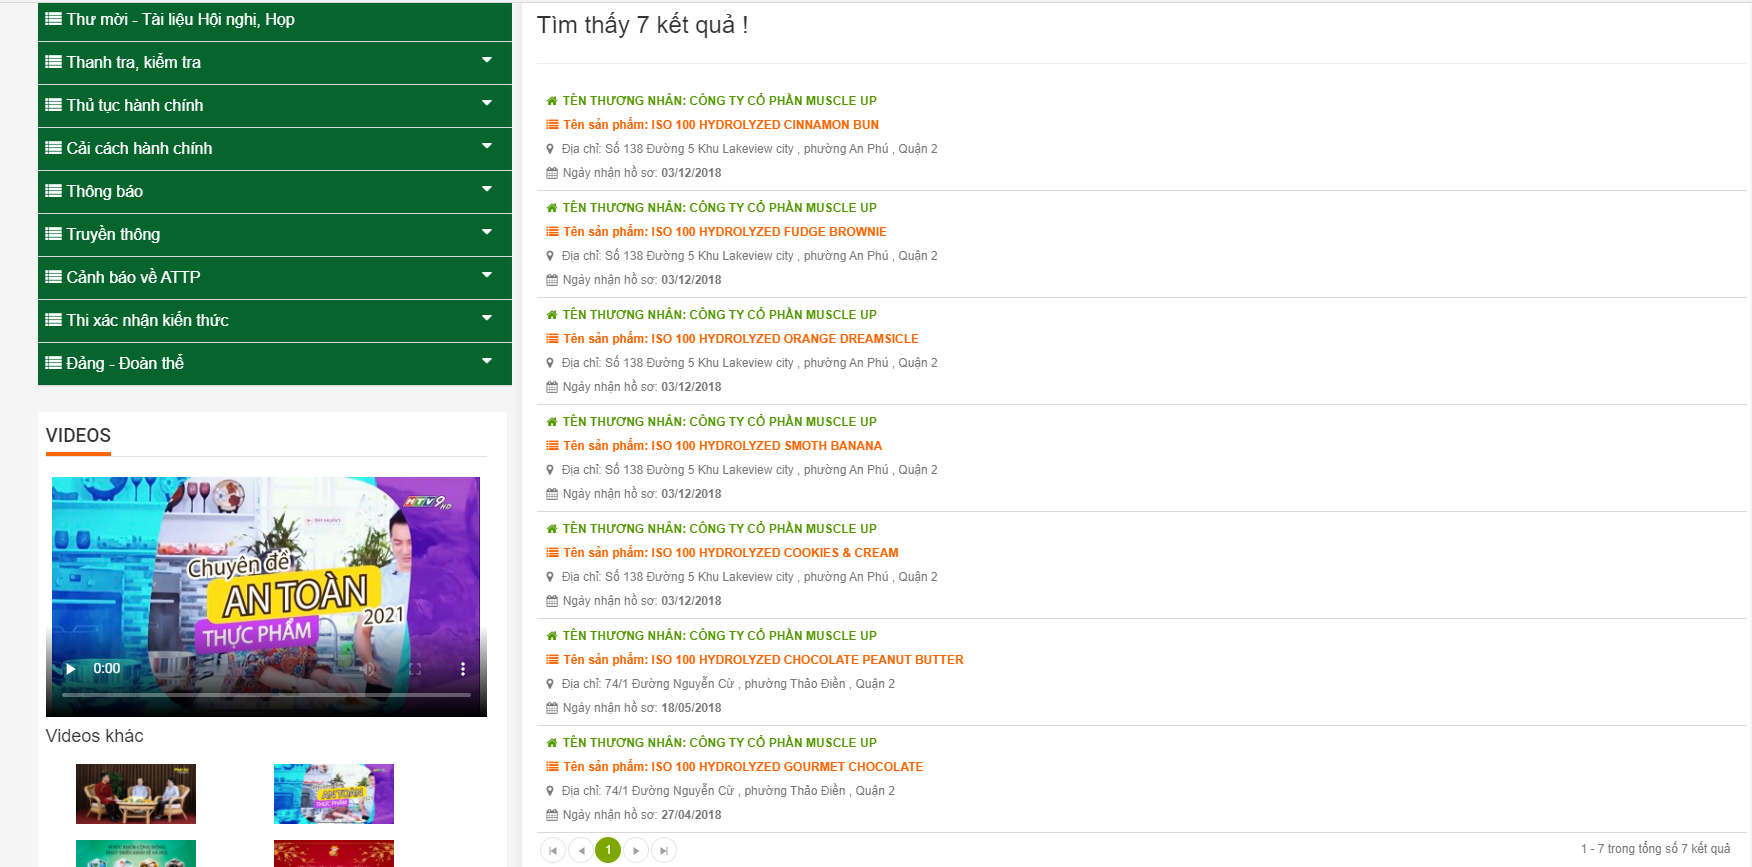Click the '1 - 7 trong tổng số 7 kết quả' text
This screenshot has height=867, width=1752.
[x=1656, y=849]
